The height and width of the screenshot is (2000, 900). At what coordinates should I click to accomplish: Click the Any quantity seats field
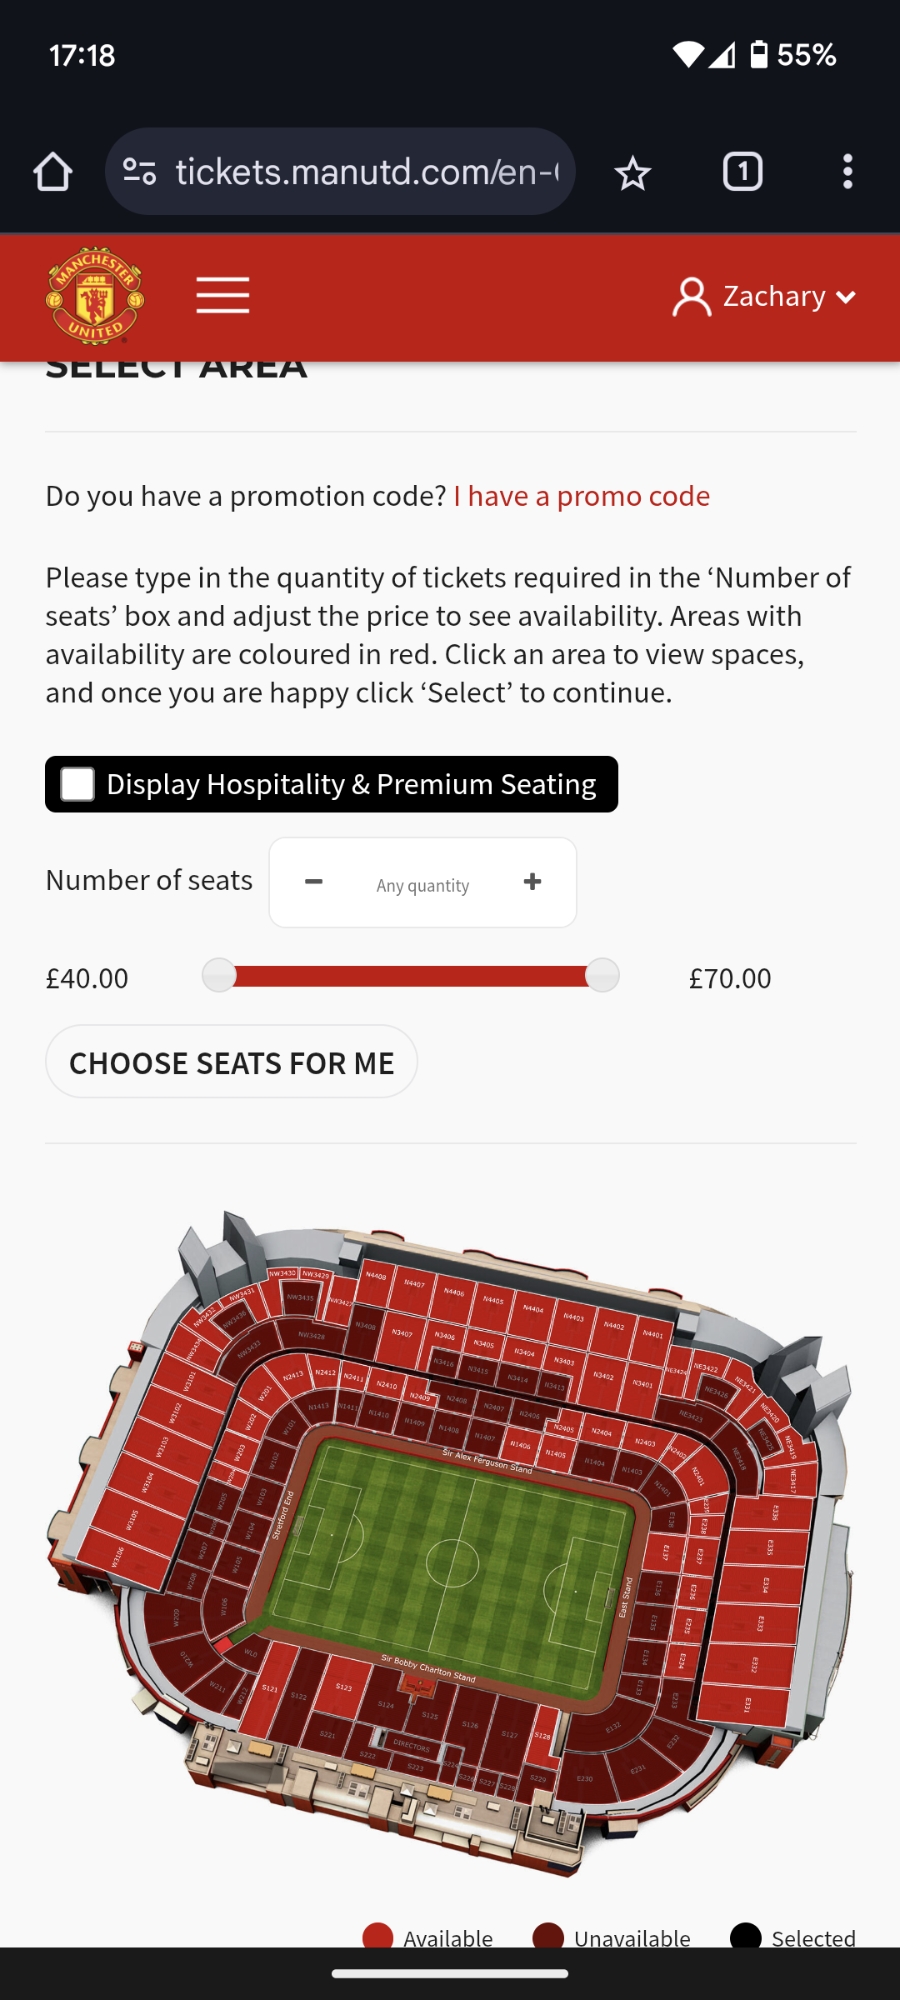click(x=423, y=885)
